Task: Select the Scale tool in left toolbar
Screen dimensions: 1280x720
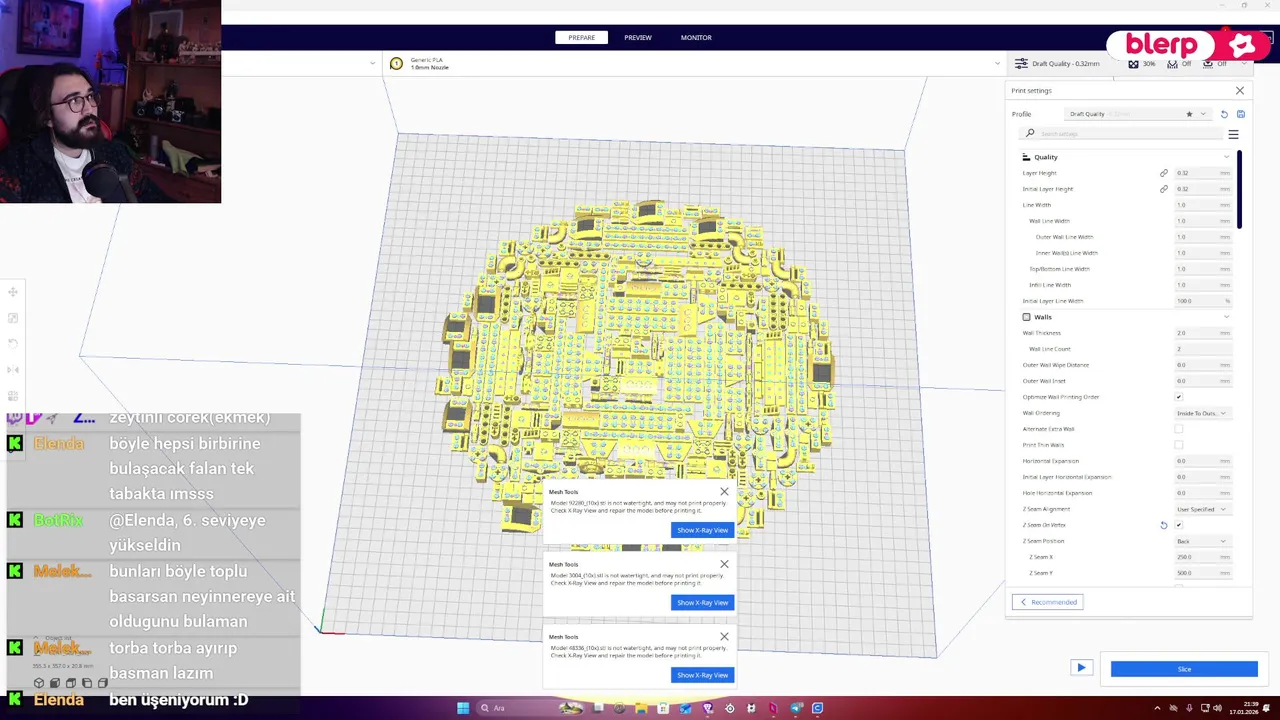Action: coord(13,318)
